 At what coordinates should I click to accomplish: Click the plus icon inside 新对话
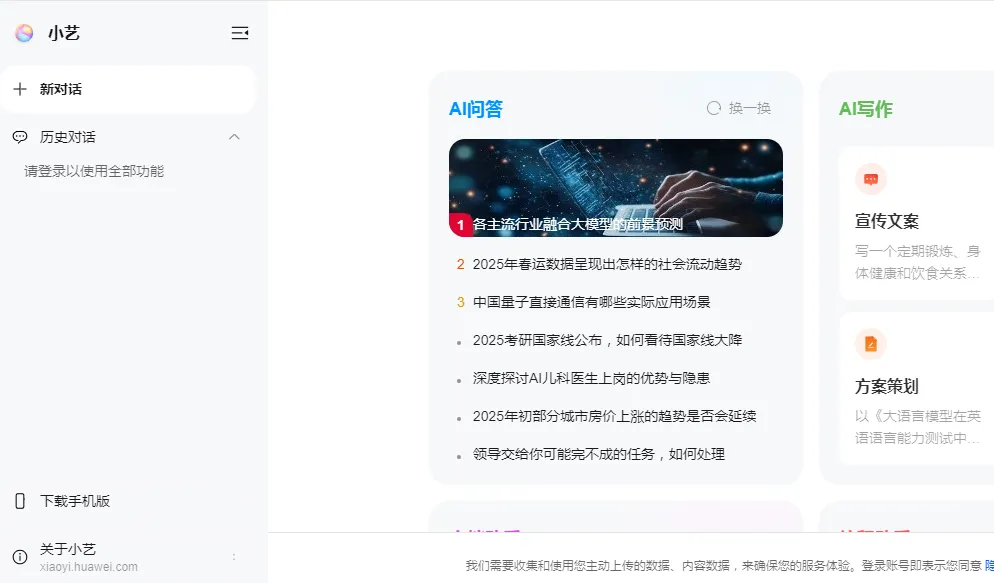coord(22,89)
